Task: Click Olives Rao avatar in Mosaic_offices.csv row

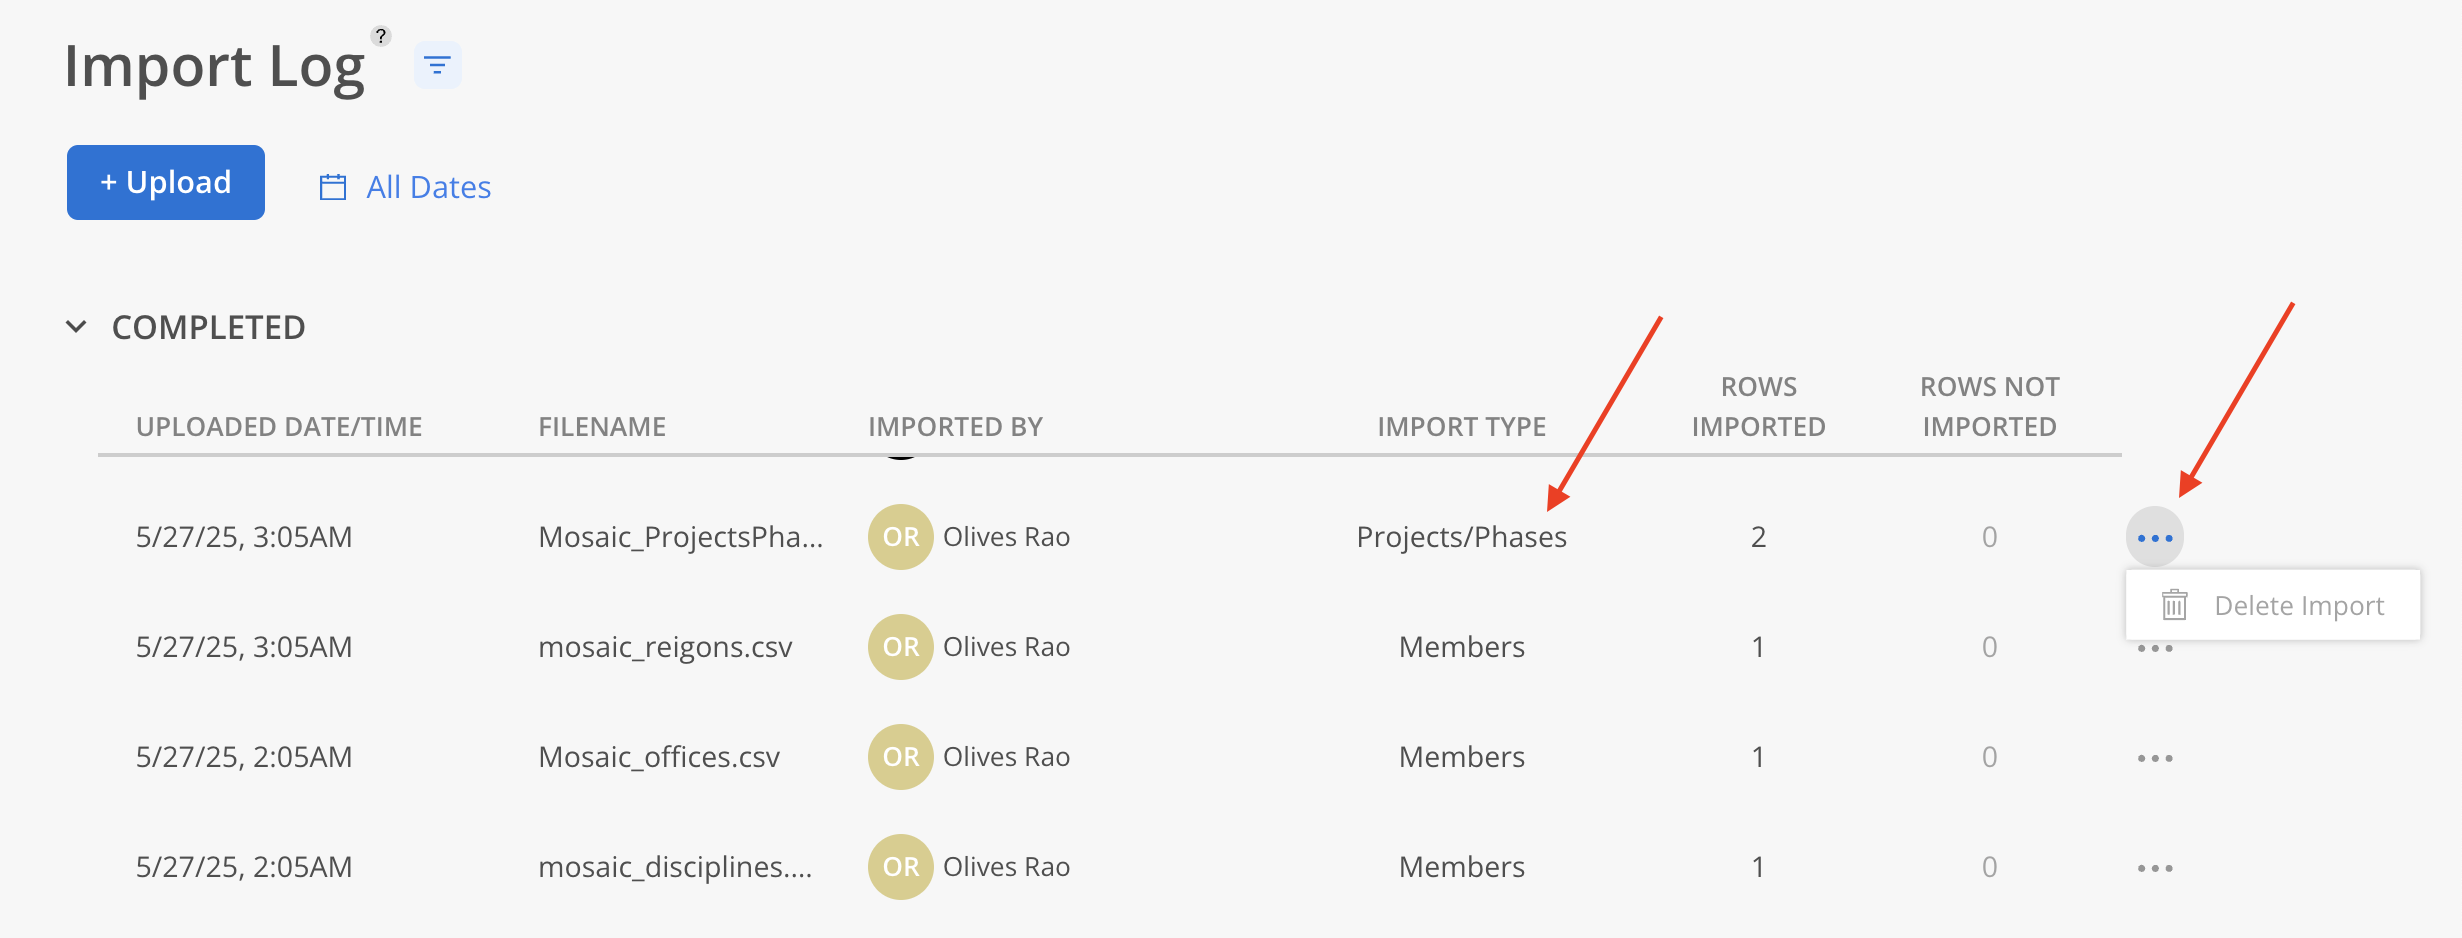Action: (x=900, y=757)
